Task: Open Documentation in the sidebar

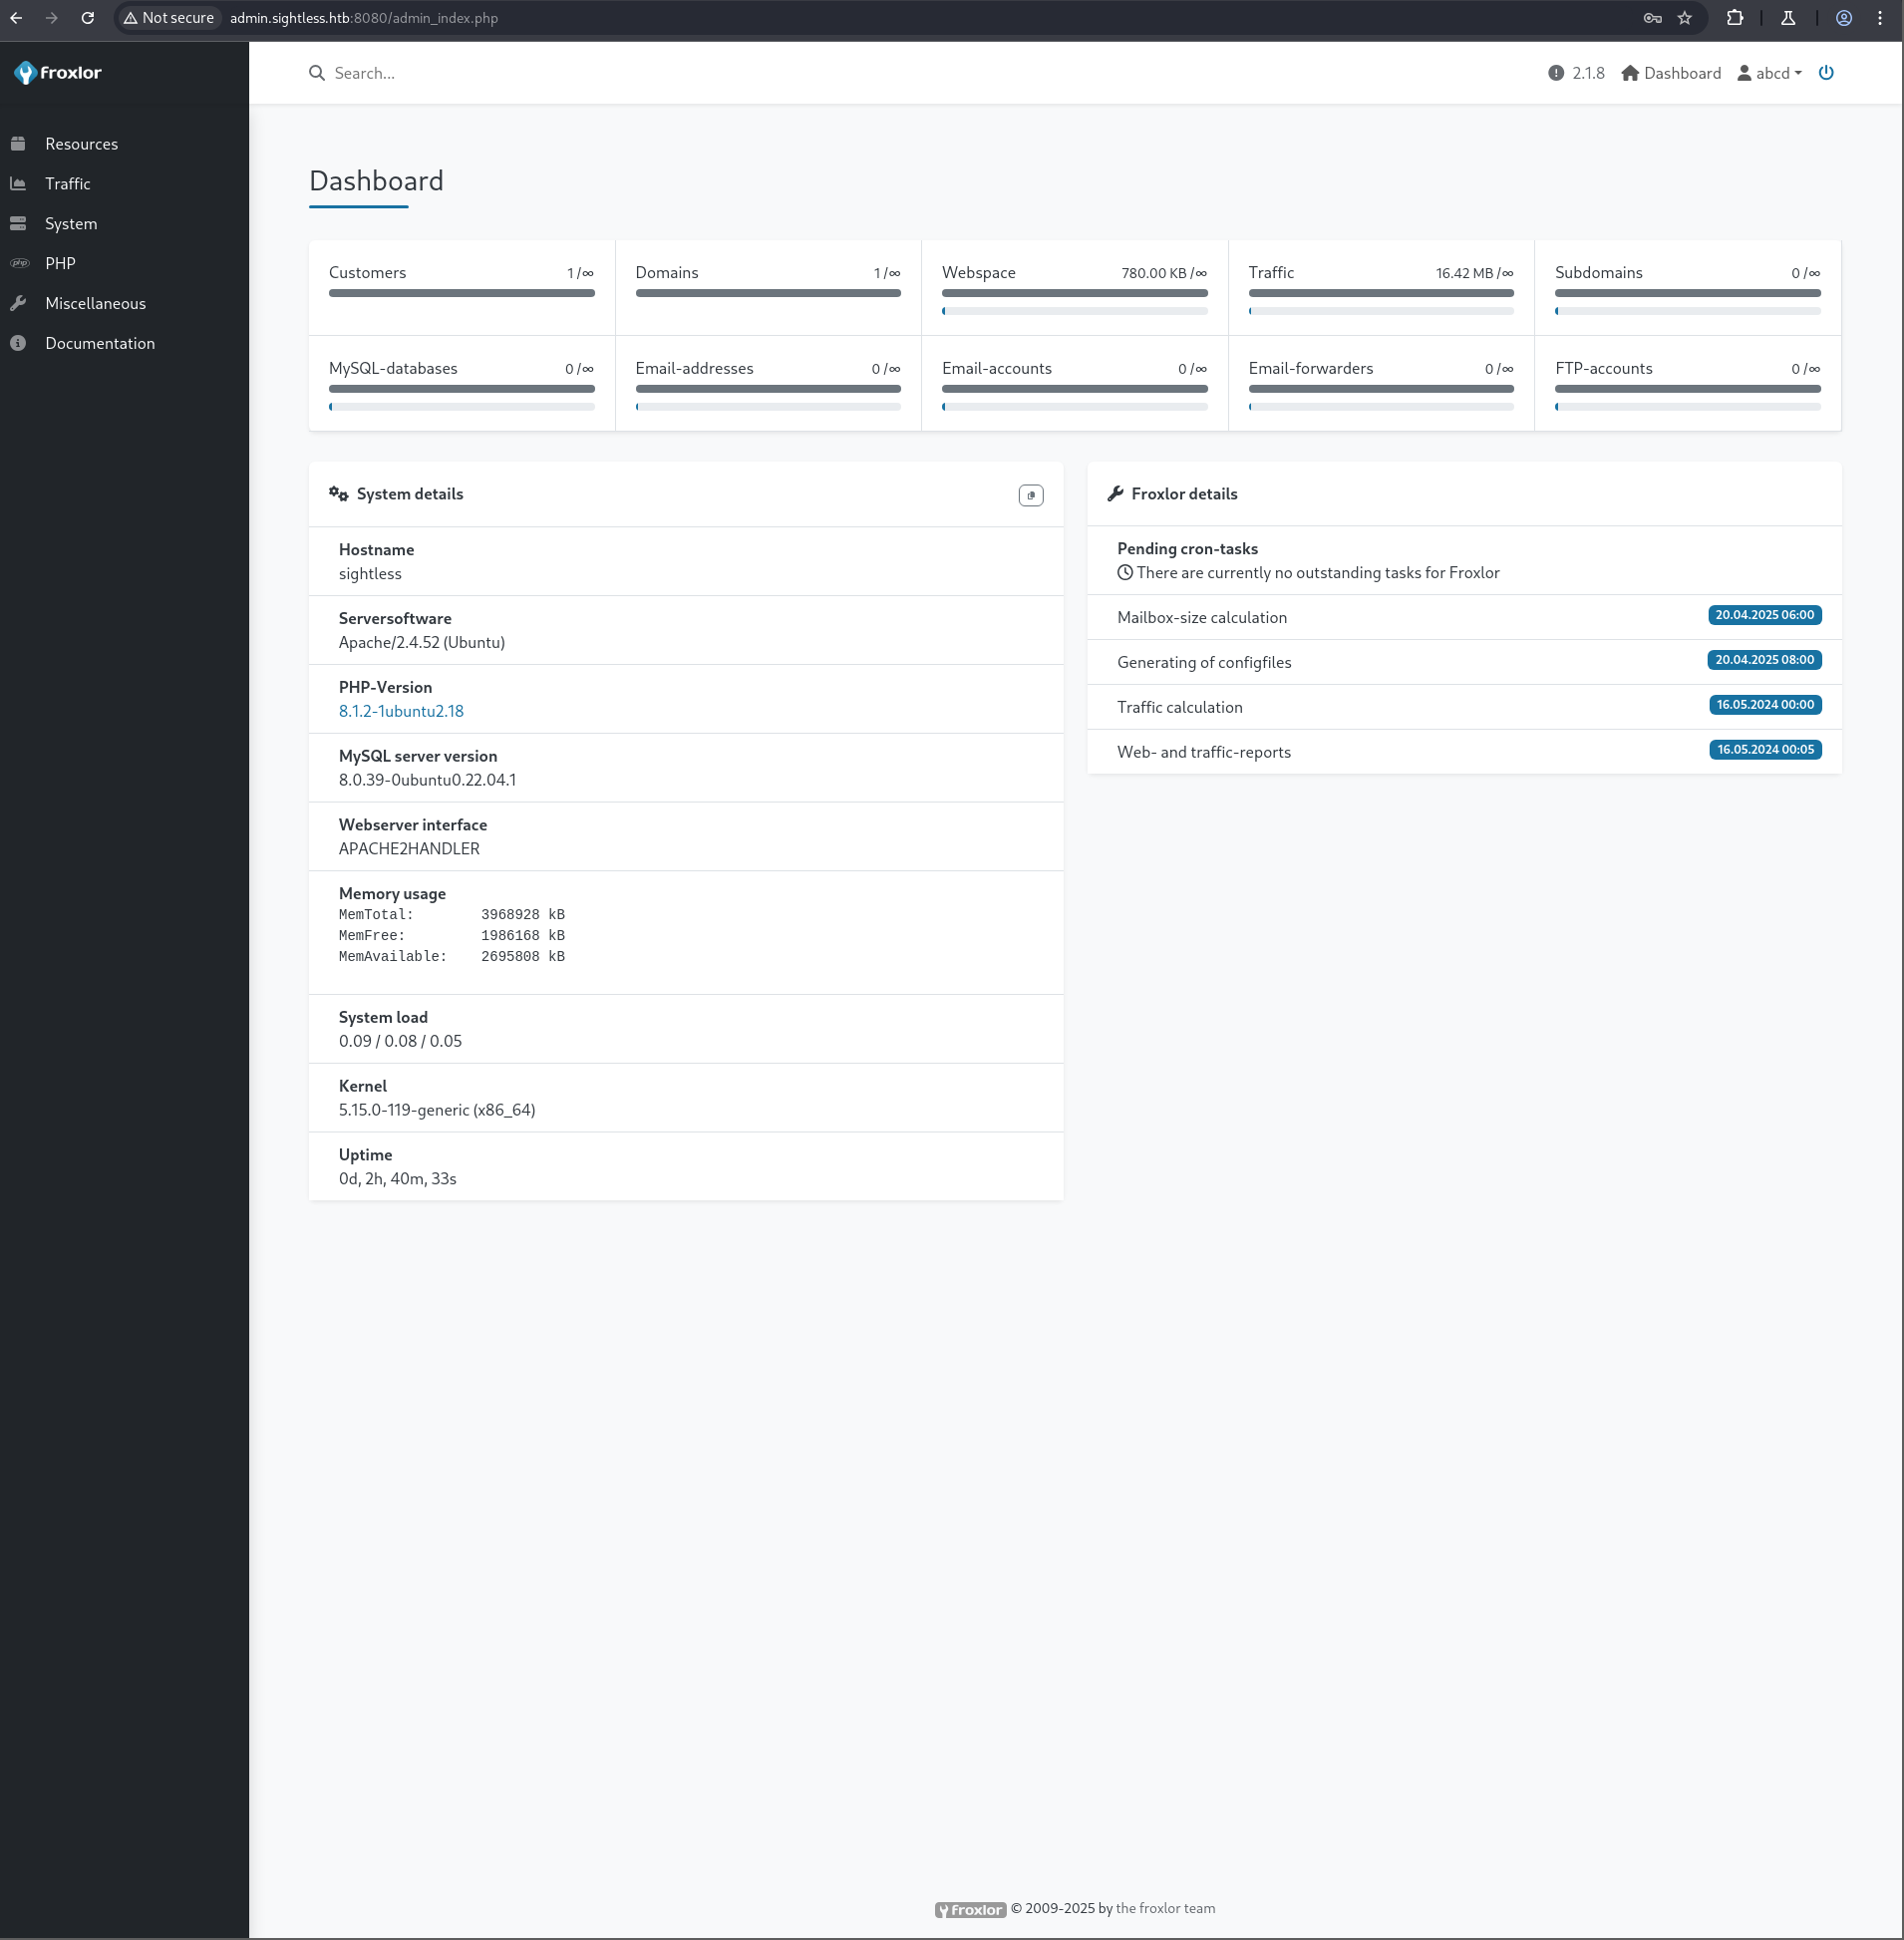Action: (x=99, y=343)
